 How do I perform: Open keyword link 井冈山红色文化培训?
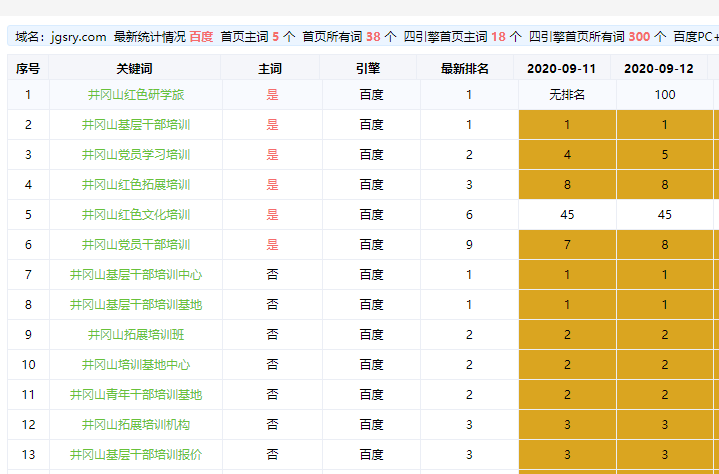[x=136, y=215]
